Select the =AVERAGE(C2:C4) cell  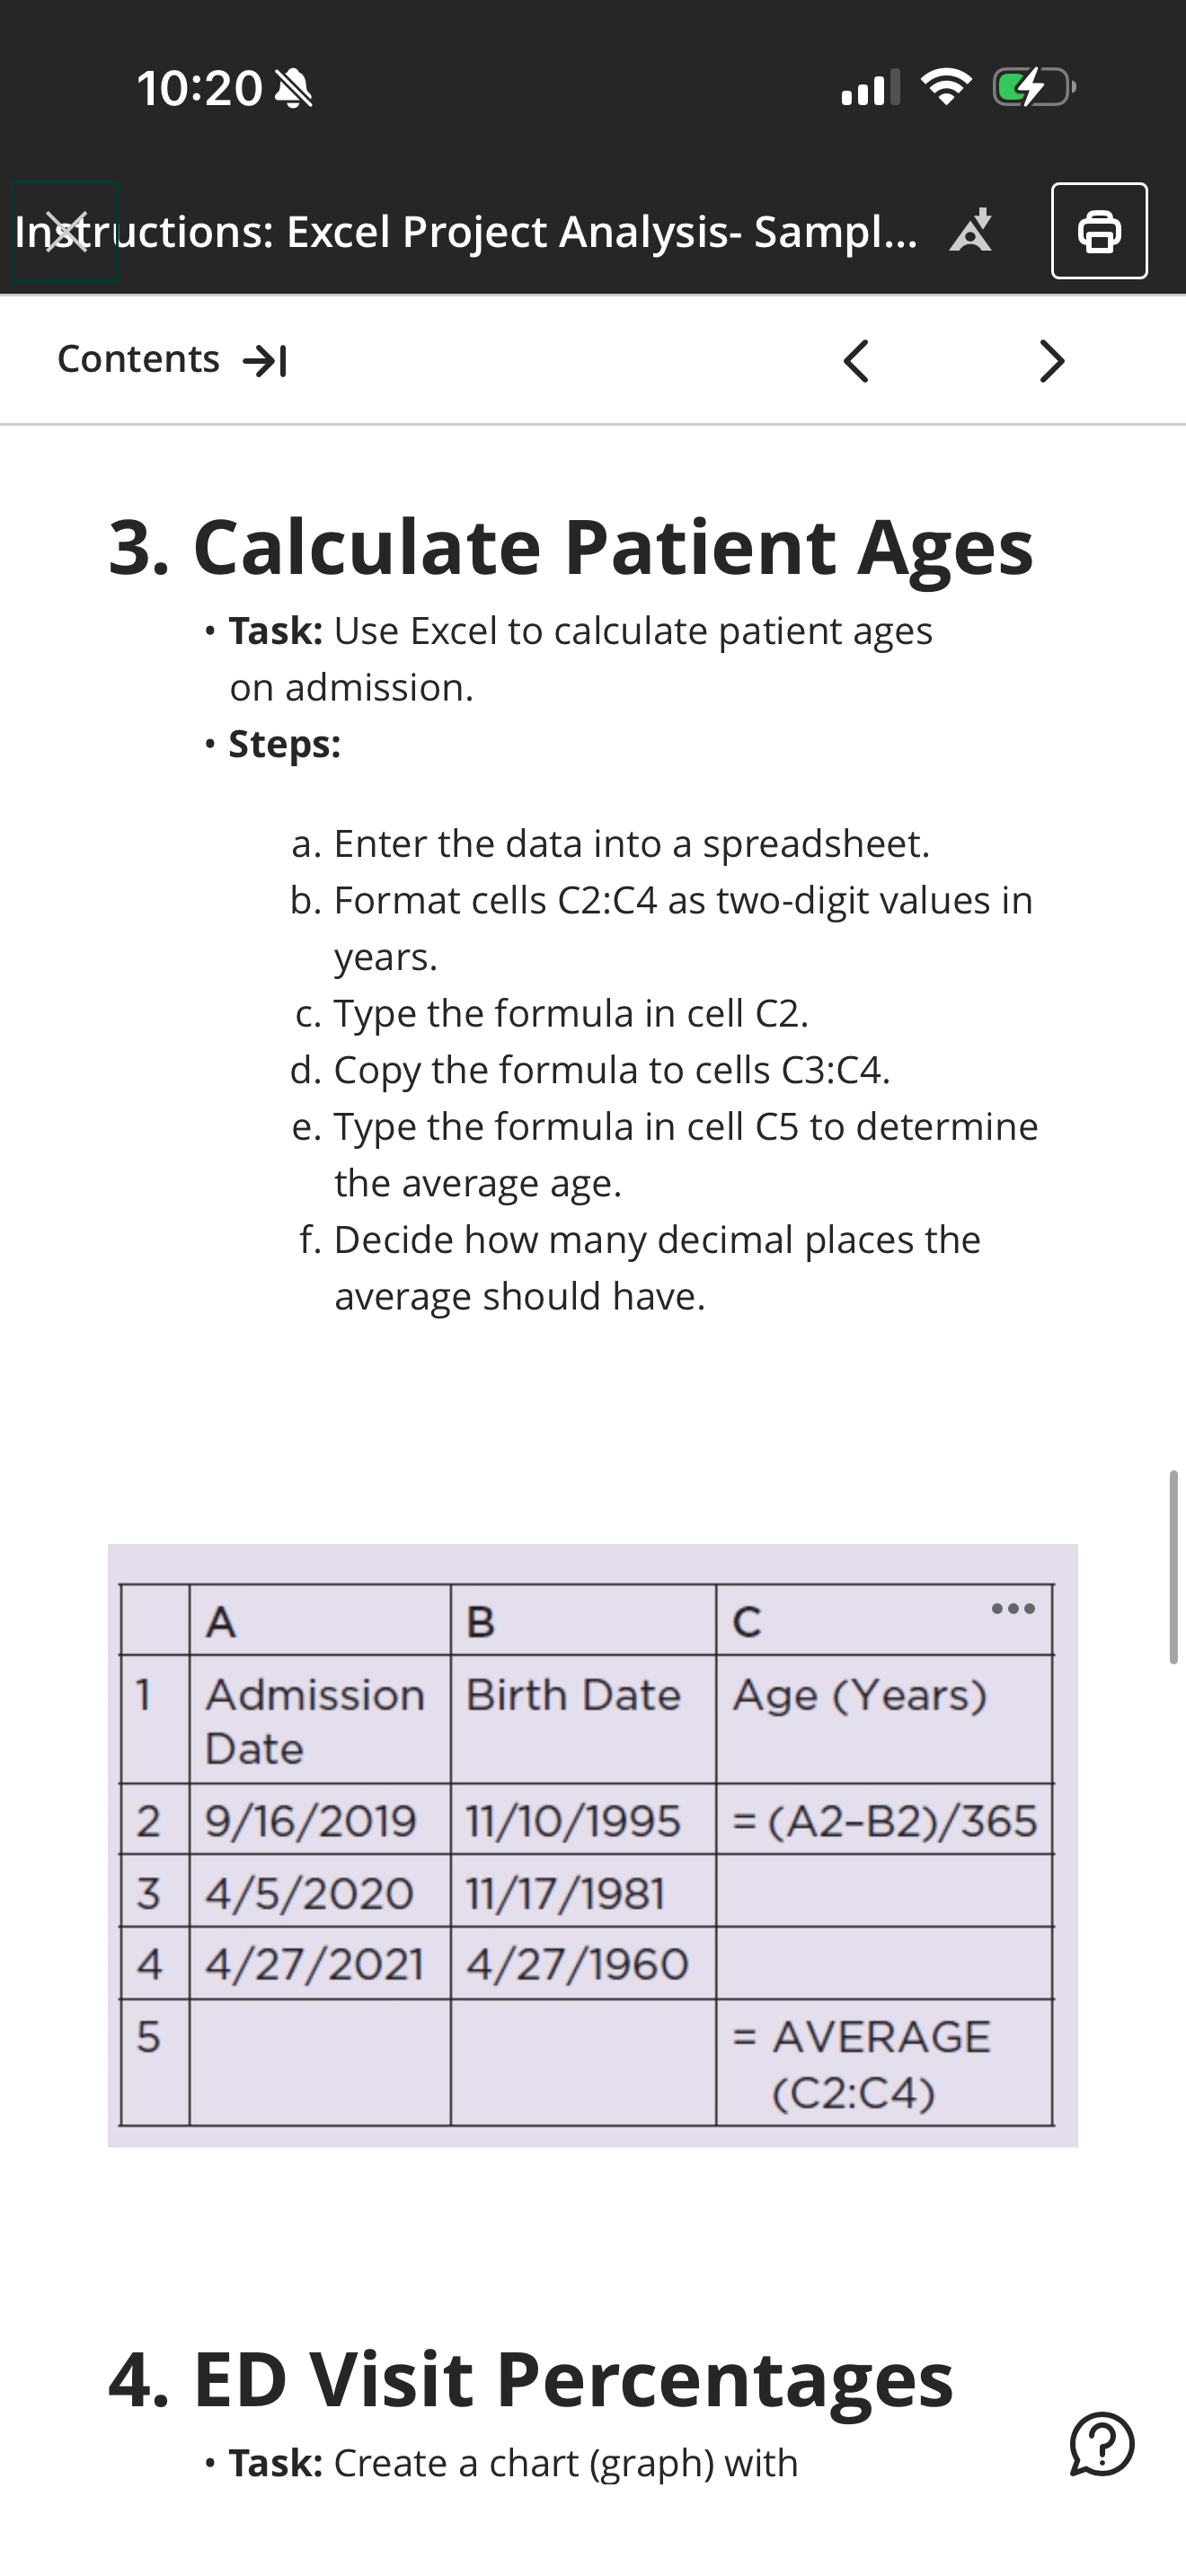click(x=884, y=2063)
